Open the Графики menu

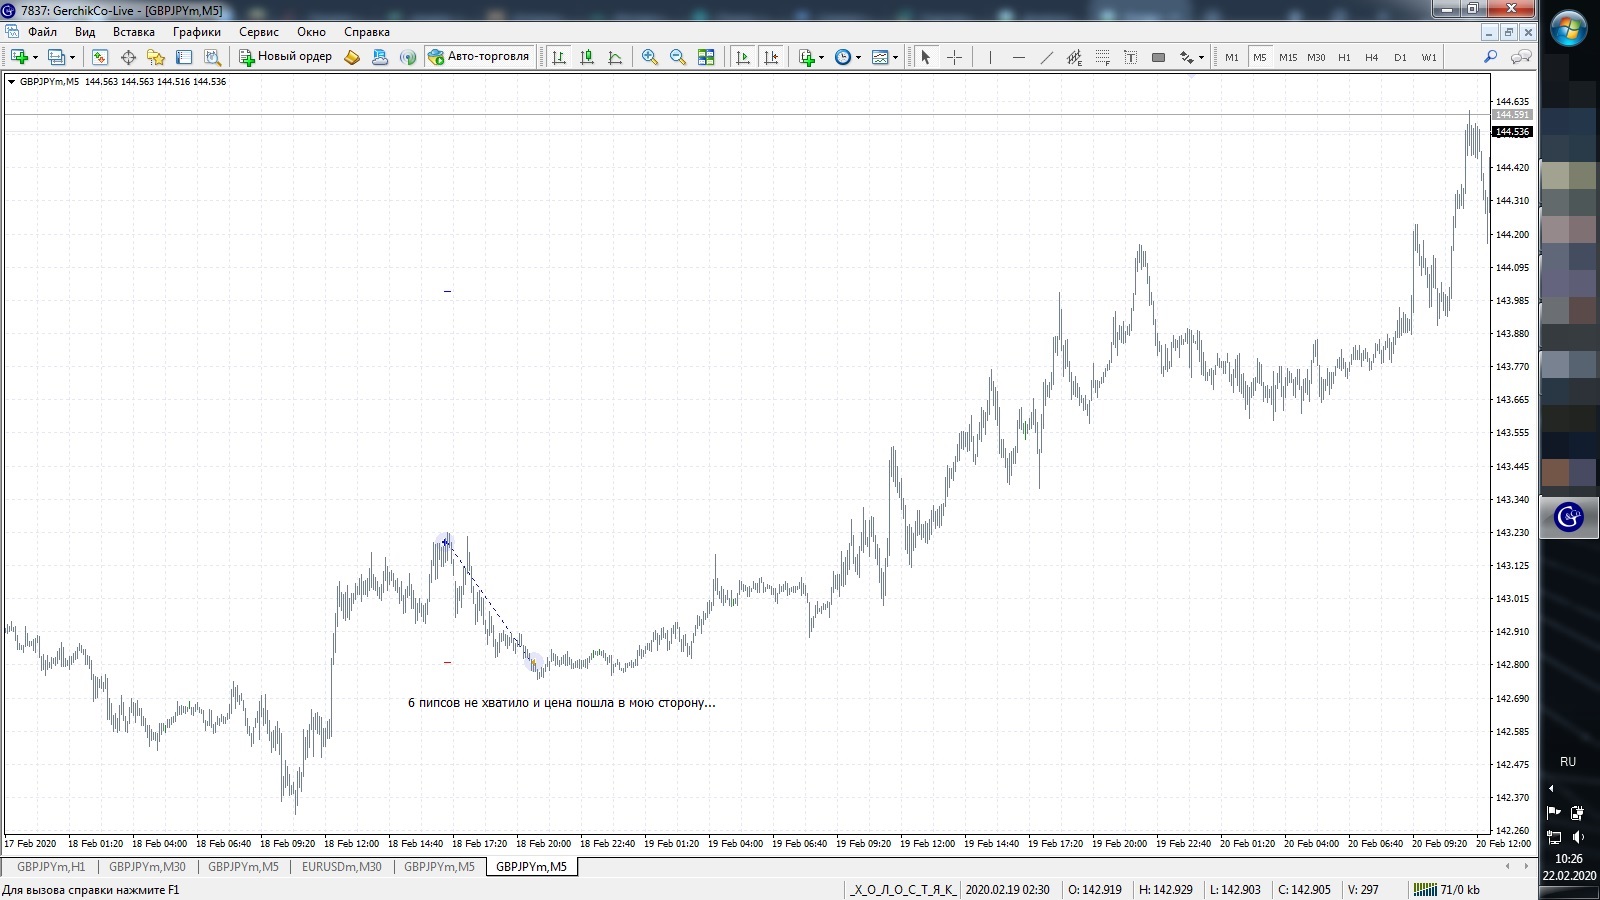pyautogui.click(x=196, y=32)
